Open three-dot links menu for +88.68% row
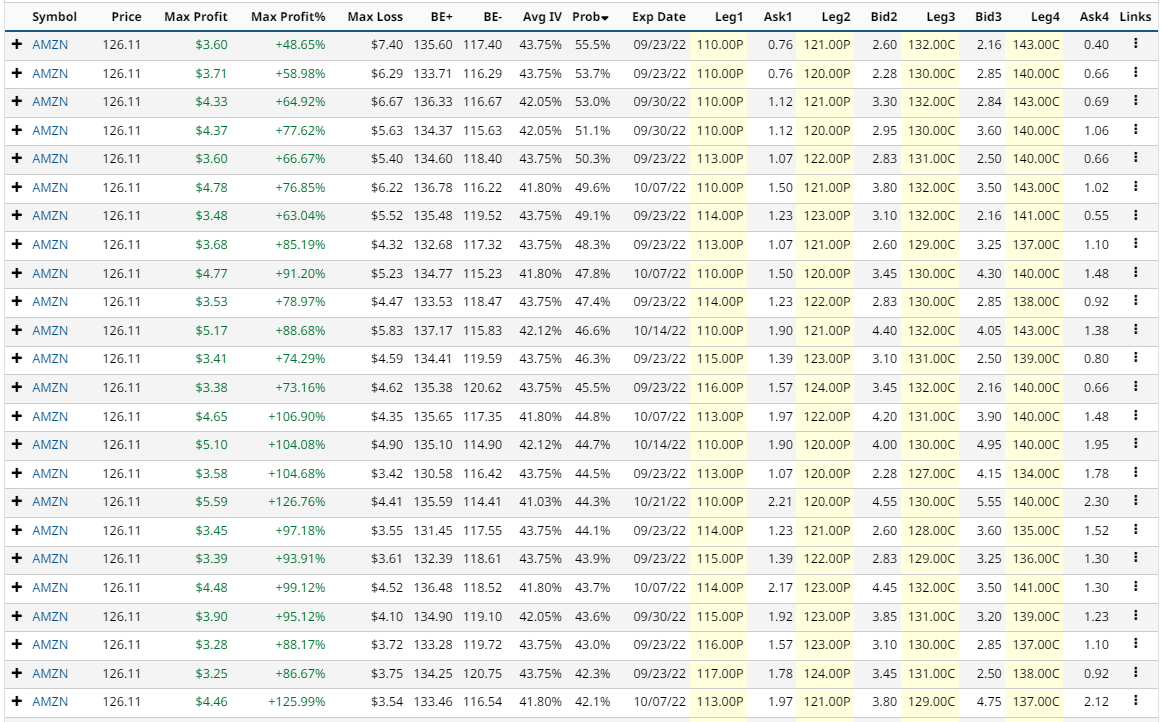1162x722 pixels. [x=1135, y=330]
